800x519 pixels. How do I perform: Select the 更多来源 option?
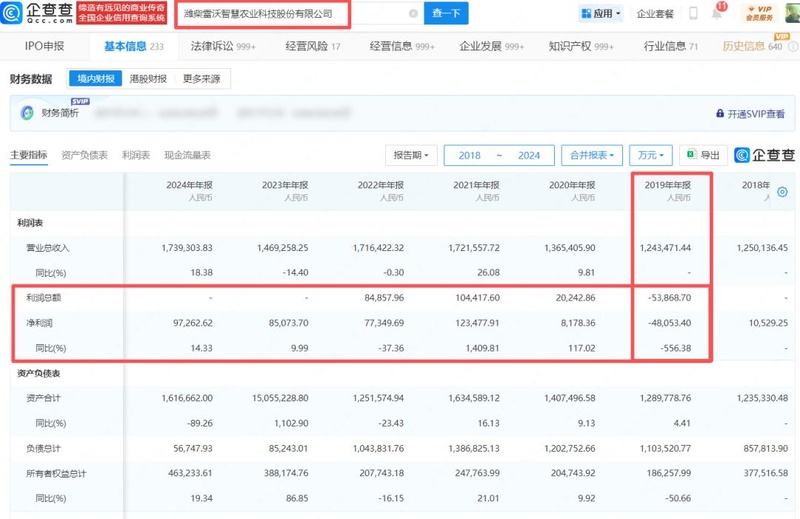[202, 78]
